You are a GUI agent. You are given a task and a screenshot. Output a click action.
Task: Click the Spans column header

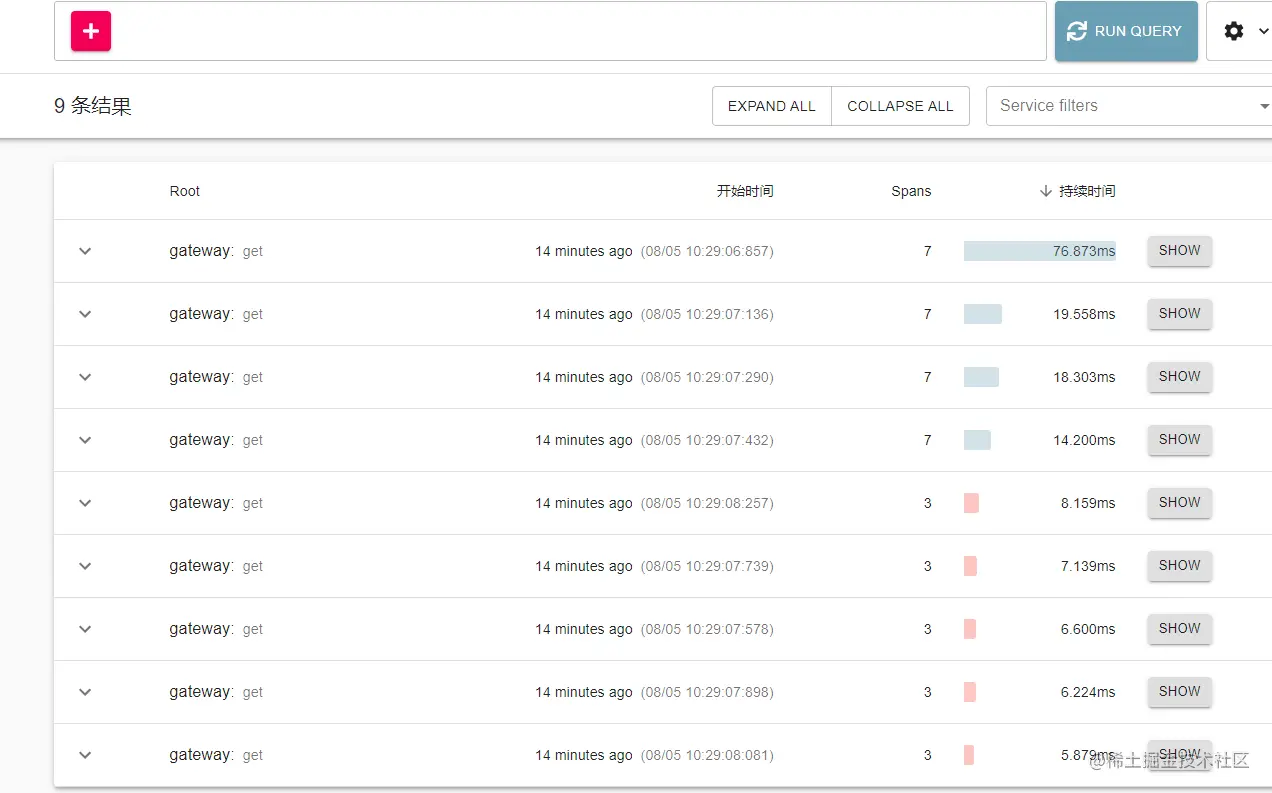[911, 191]
